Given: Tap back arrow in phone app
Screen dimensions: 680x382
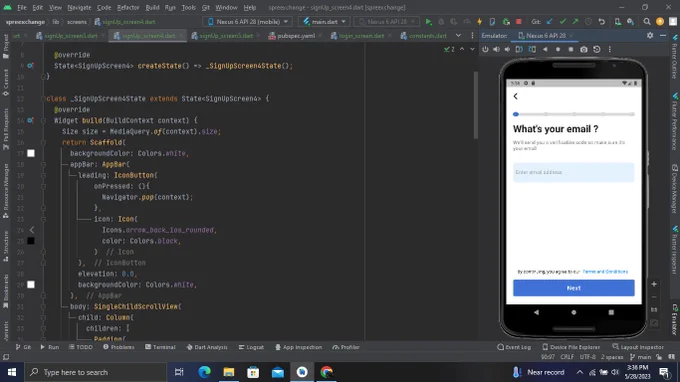Looking at the screenshot, I should pos(516,96).
